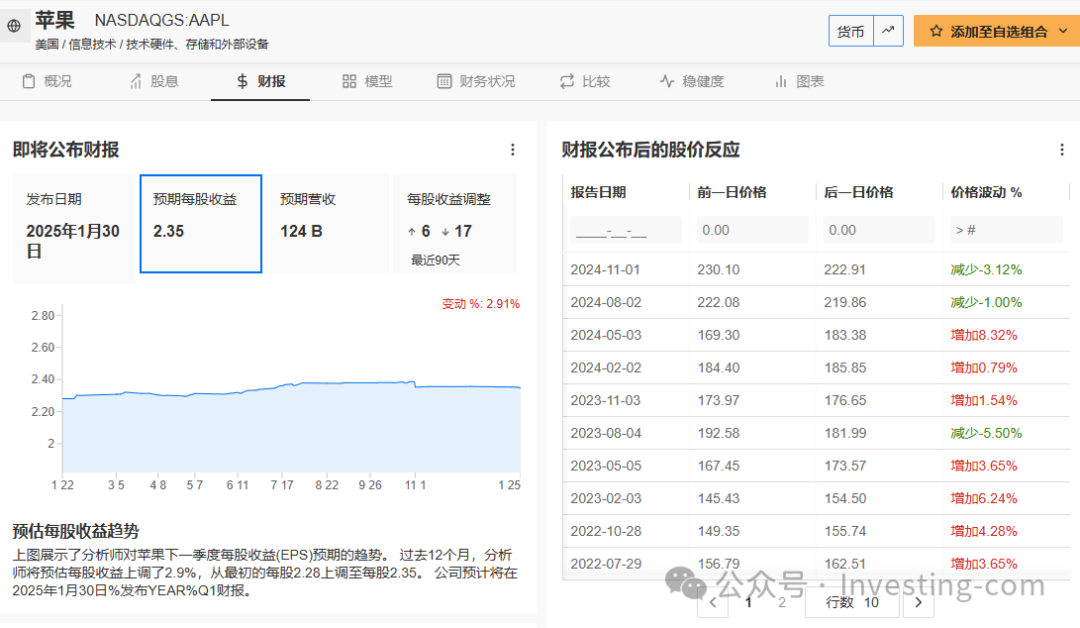Open the 稳健度 tab
The height and width of the screenshot is (628, 1080).
[692, 81]
